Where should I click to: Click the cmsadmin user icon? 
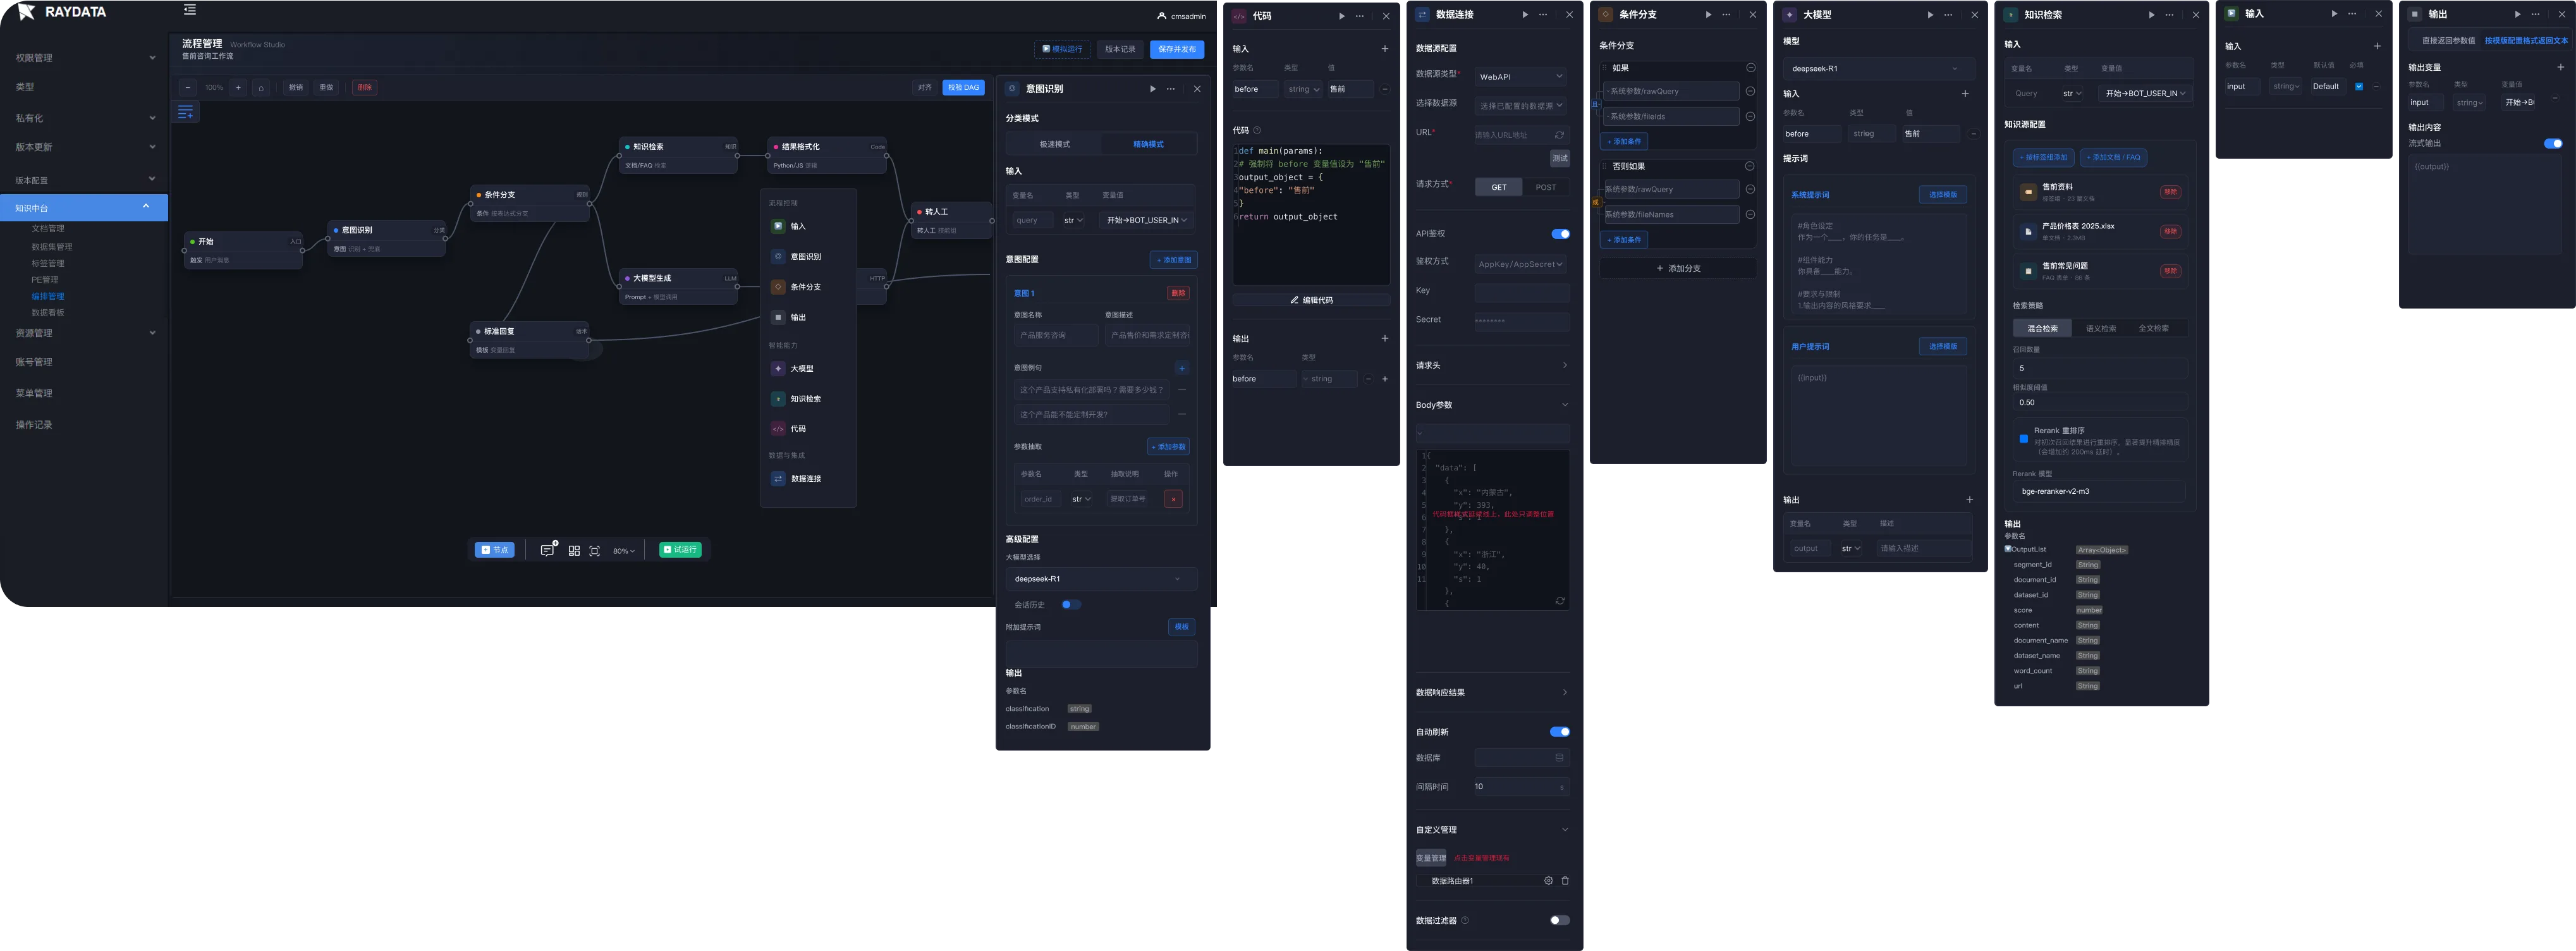click(1161, 16)
